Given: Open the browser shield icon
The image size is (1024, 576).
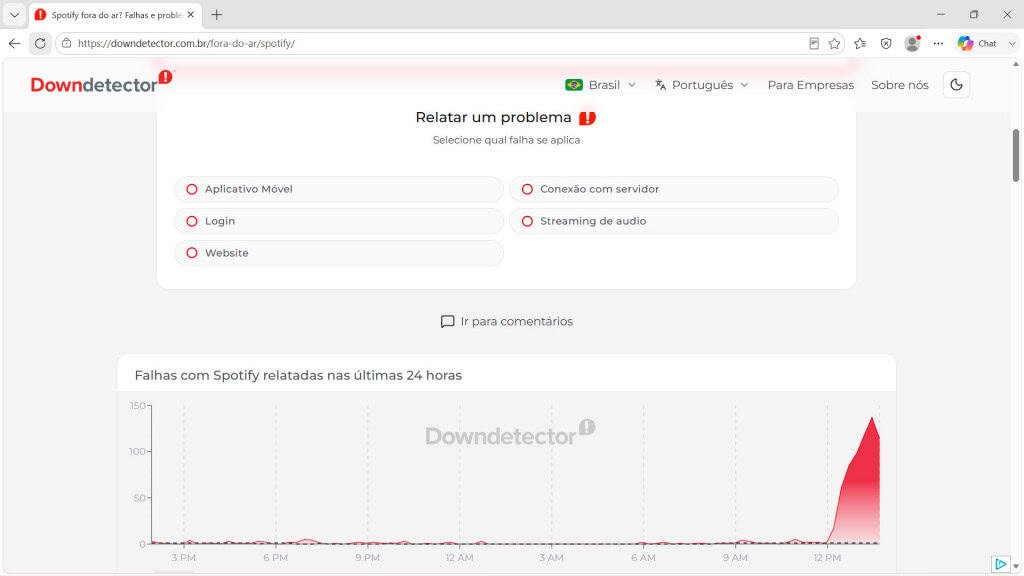Looking at the screenshot, I should (886, 43).
